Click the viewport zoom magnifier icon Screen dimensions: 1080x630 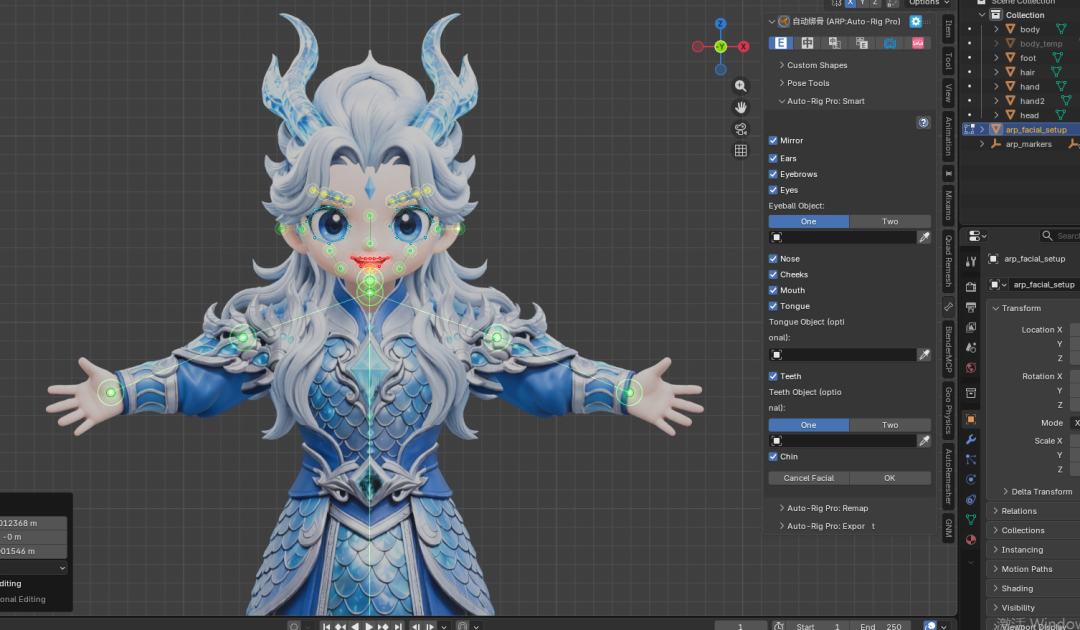tap(740, 86)
